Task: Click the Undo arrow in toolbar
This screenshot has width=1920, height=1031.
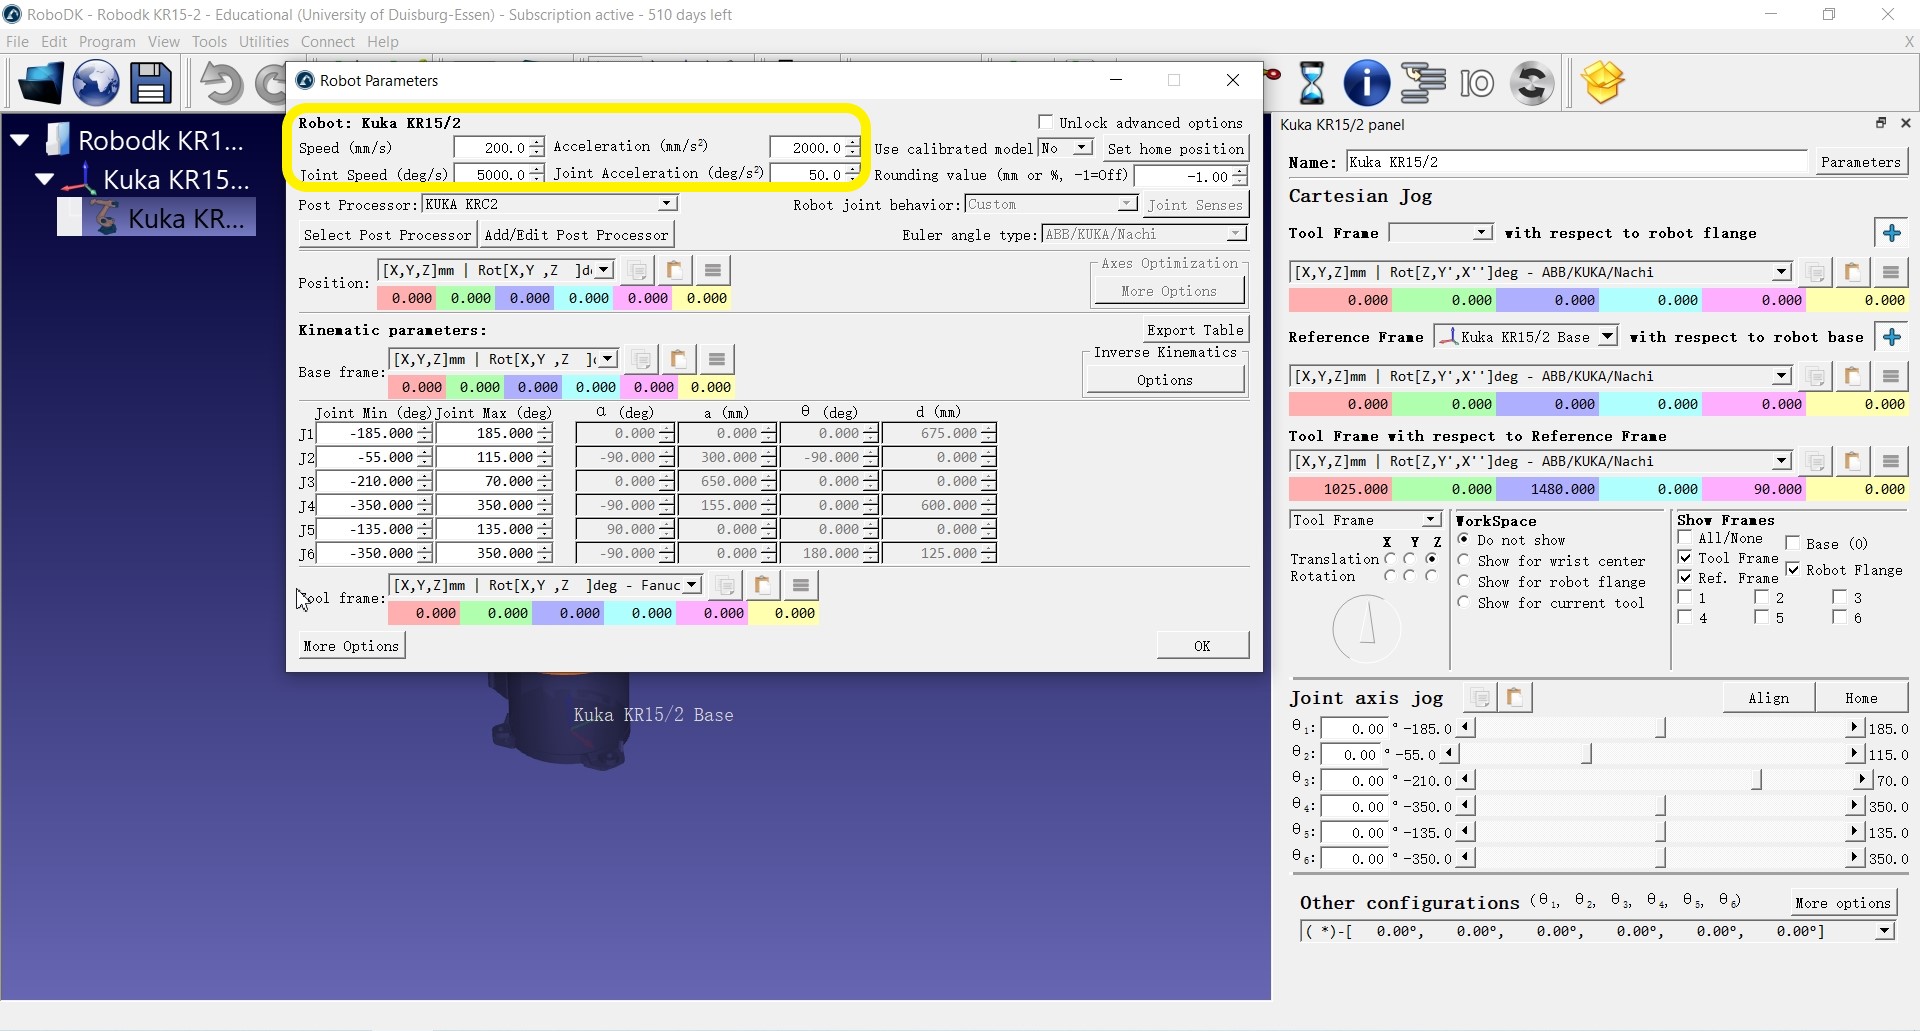Action: click(x=220, y=83)
